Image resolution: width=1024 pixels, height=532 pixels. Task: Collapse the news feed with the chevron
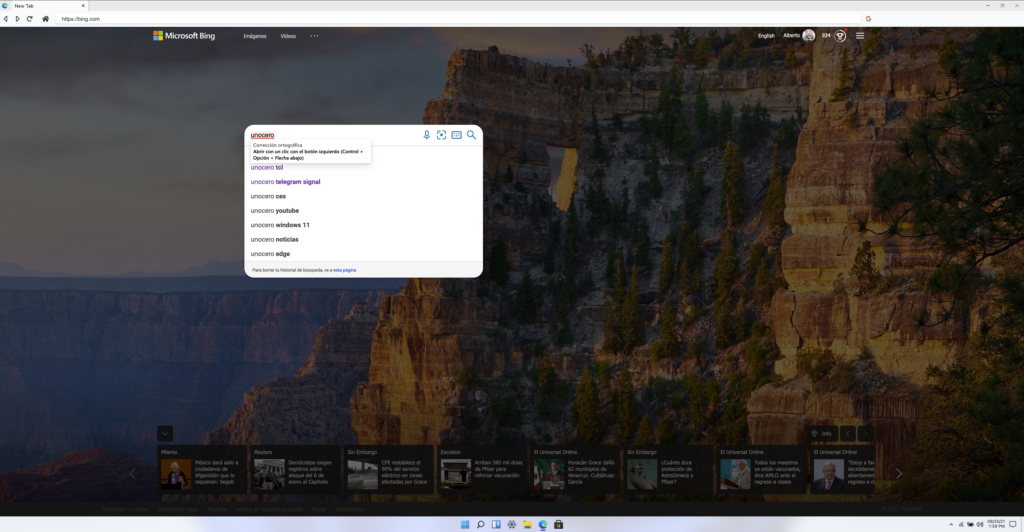pos(165,433)
